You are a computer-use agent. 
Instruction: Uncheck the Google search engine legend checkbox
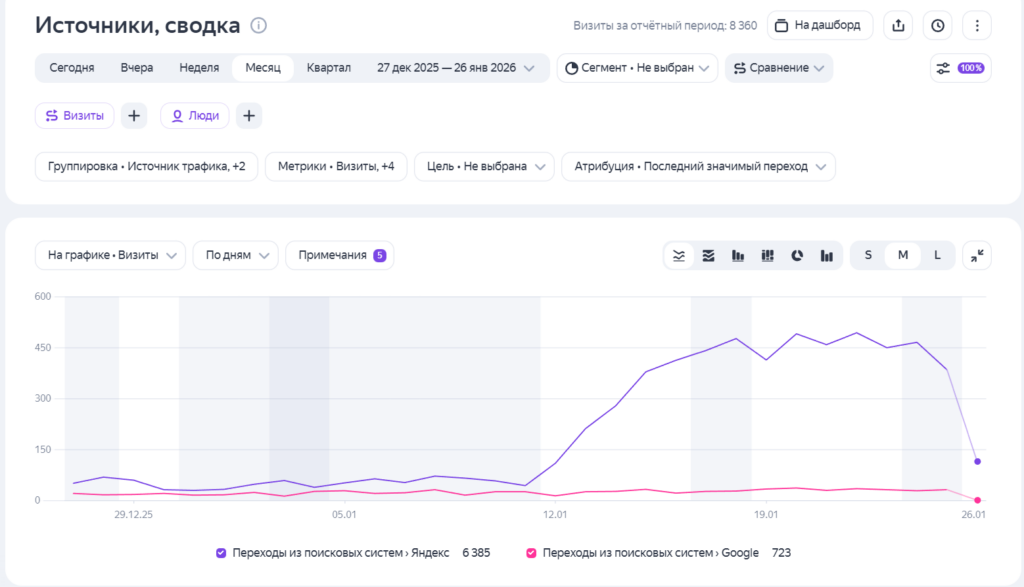click(x=532, y=553)
